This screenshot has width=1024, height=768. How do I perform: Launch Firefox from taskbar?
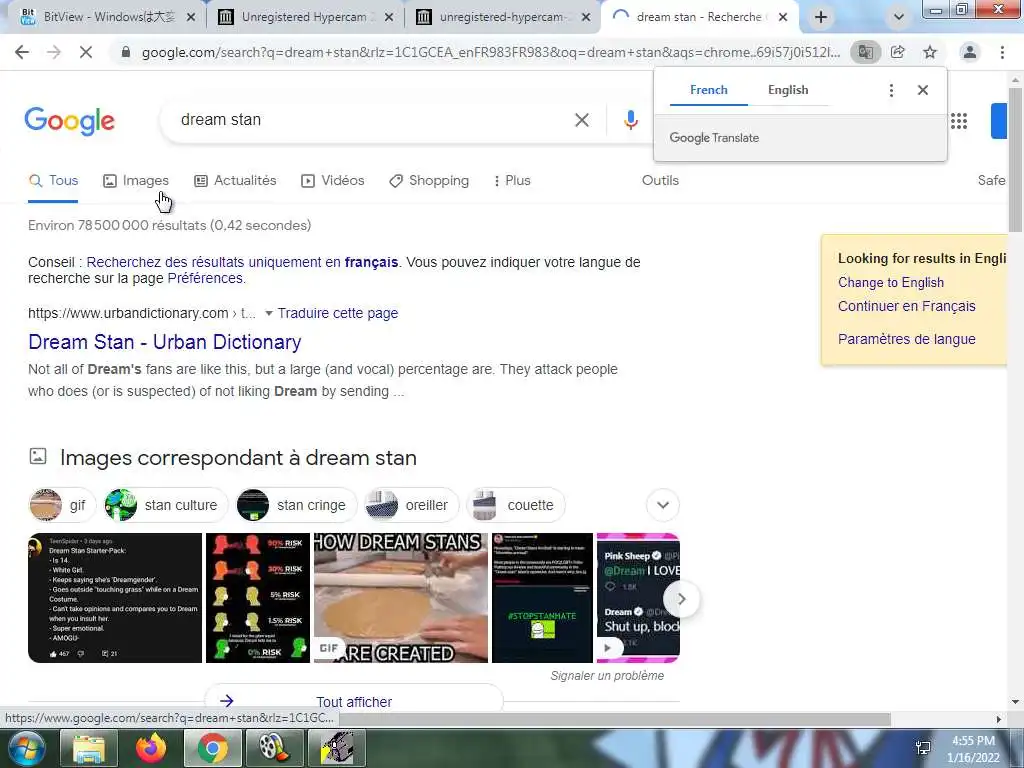coord(151,749)
